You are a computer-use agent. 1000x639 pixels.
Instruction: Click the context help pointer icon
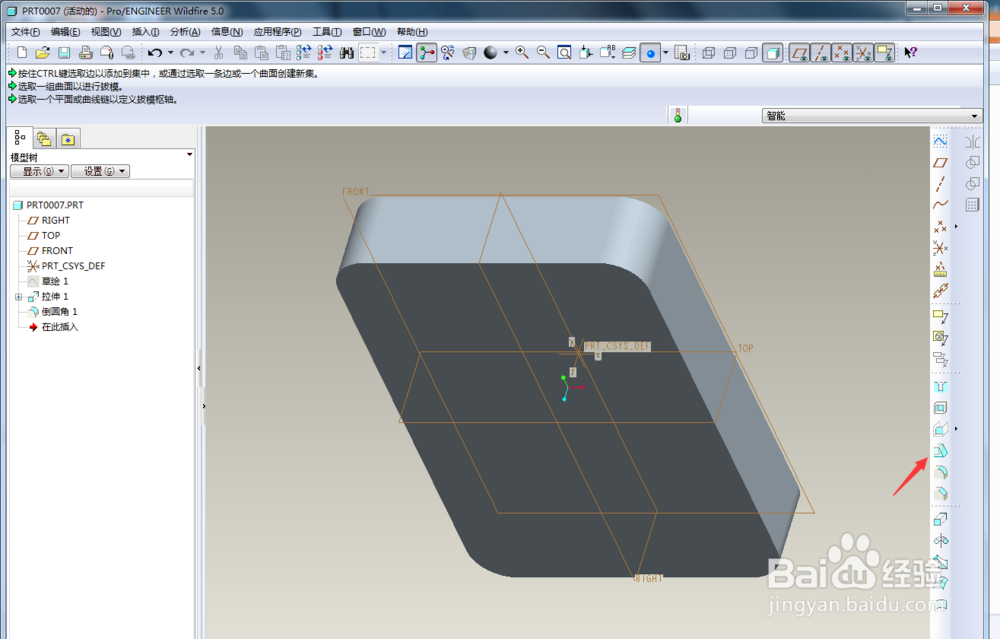coord(911,53)
